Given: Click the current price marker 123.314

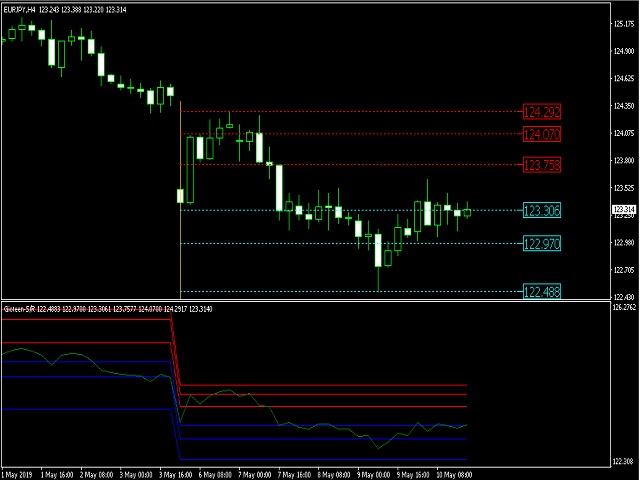Looking at the screenshot, I should pos(624,209).
